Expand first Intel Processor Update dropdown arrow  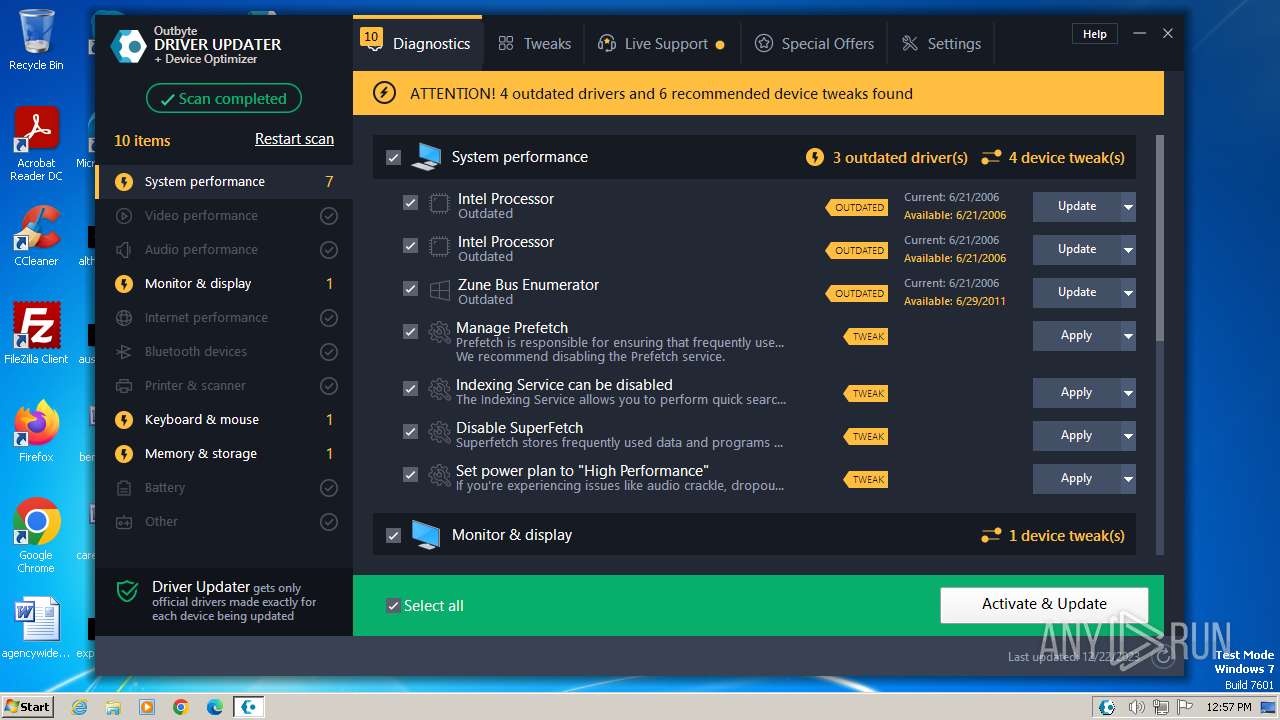[x=1128, y=207]
